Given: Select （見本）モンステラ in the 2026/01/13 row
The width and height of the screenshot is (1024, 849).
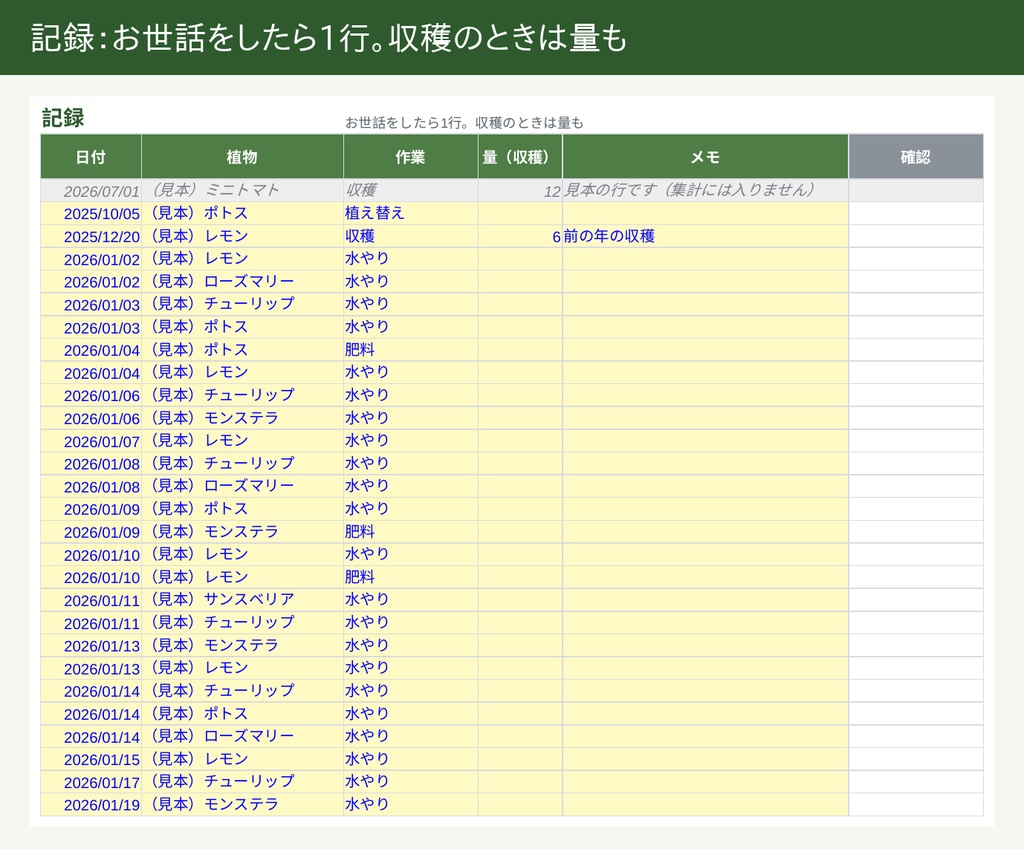Looking at the screenshot, I should (x=242, y=645).
